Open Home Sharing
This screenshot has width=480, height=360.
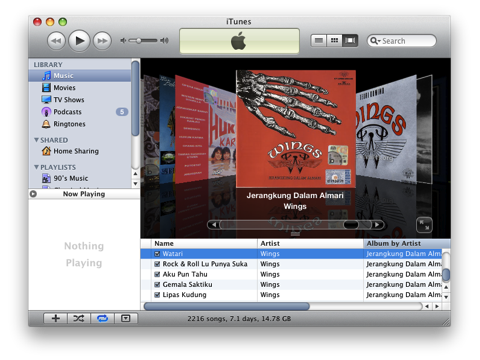80,151
